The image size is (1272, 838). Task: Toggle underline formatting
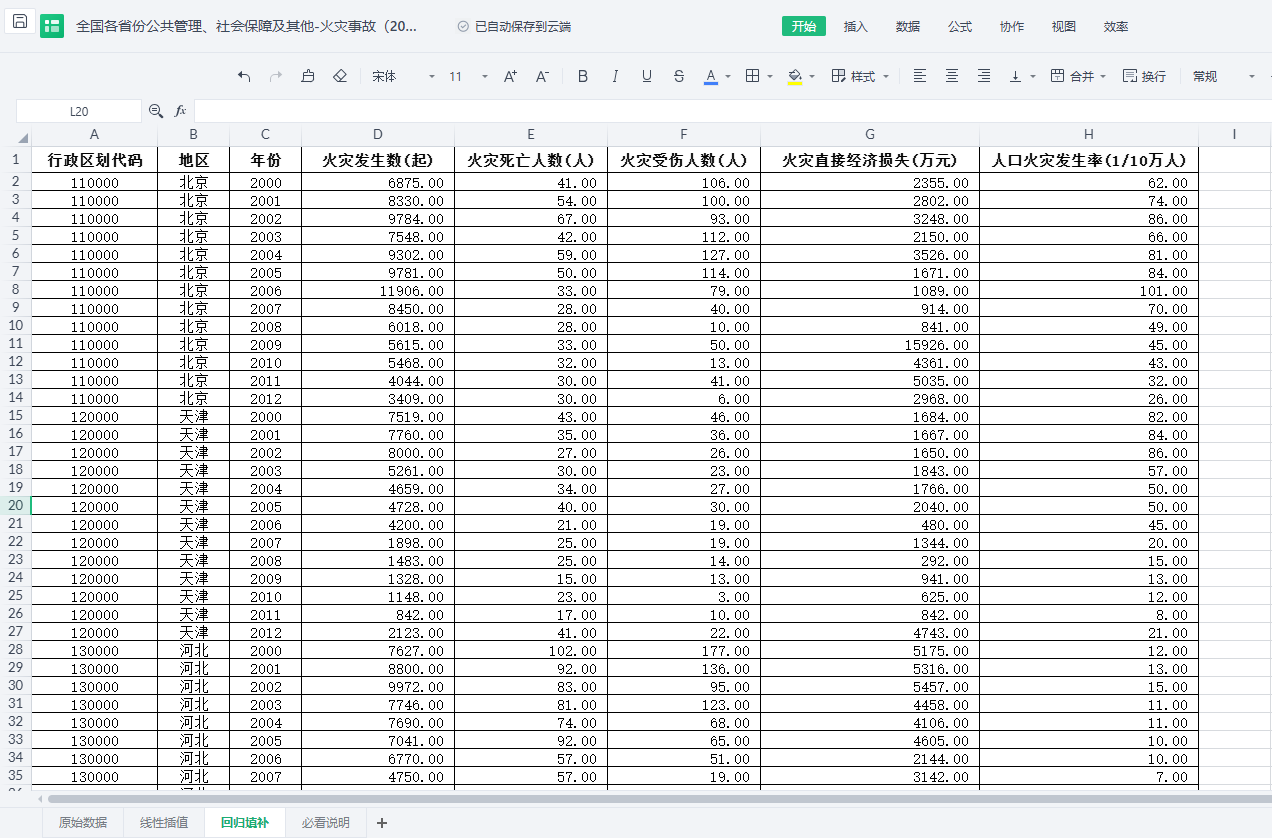tap(647, 76)
